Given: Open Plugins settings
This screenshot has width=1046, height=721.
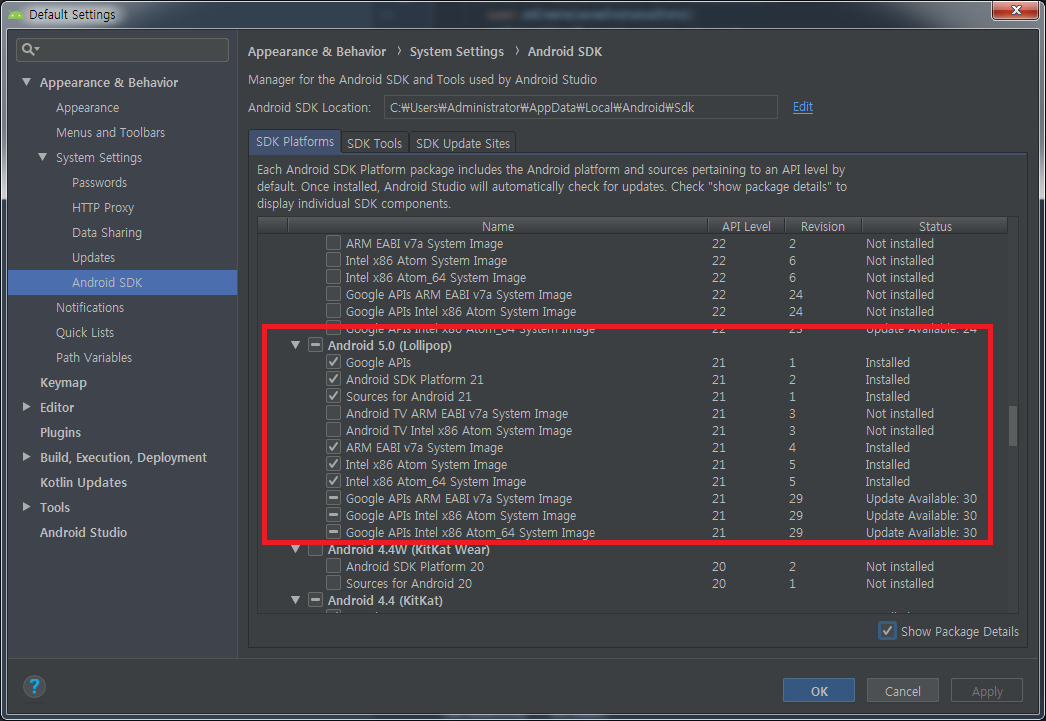Looking at the screenshot, I should tap(60, 432).
